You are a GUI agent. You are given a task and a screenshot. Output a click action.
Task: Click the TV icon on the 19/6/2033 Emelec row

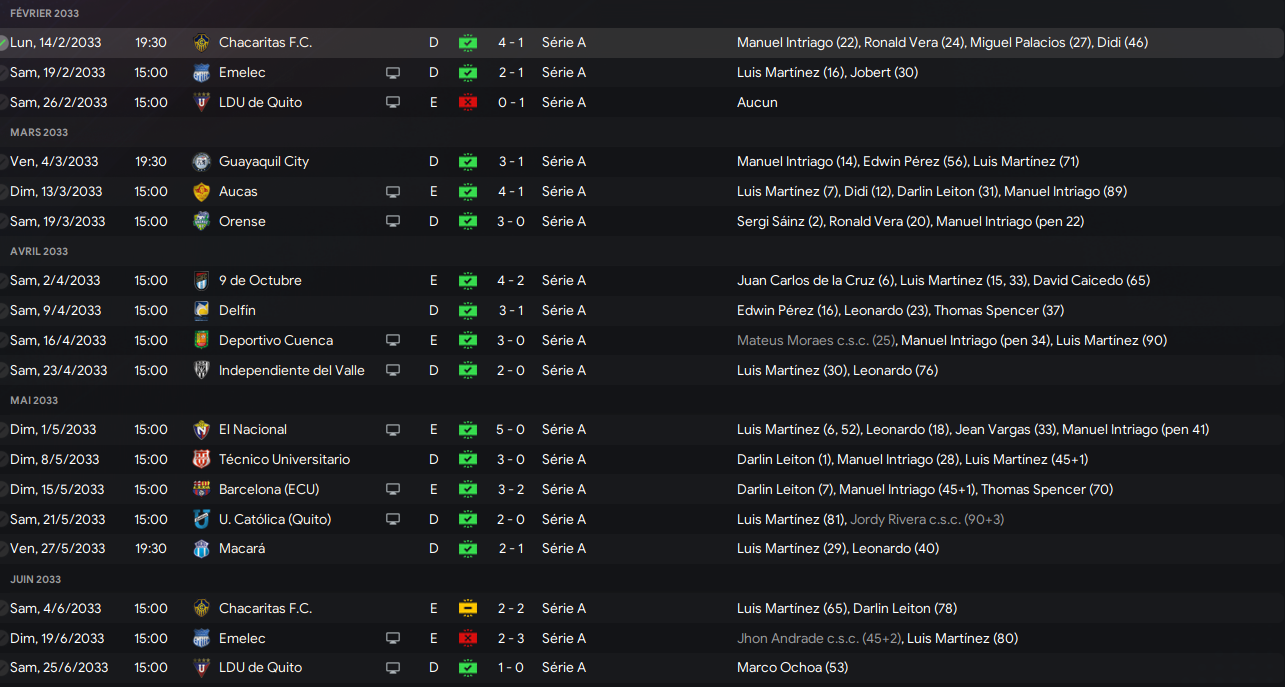(393, 639)
